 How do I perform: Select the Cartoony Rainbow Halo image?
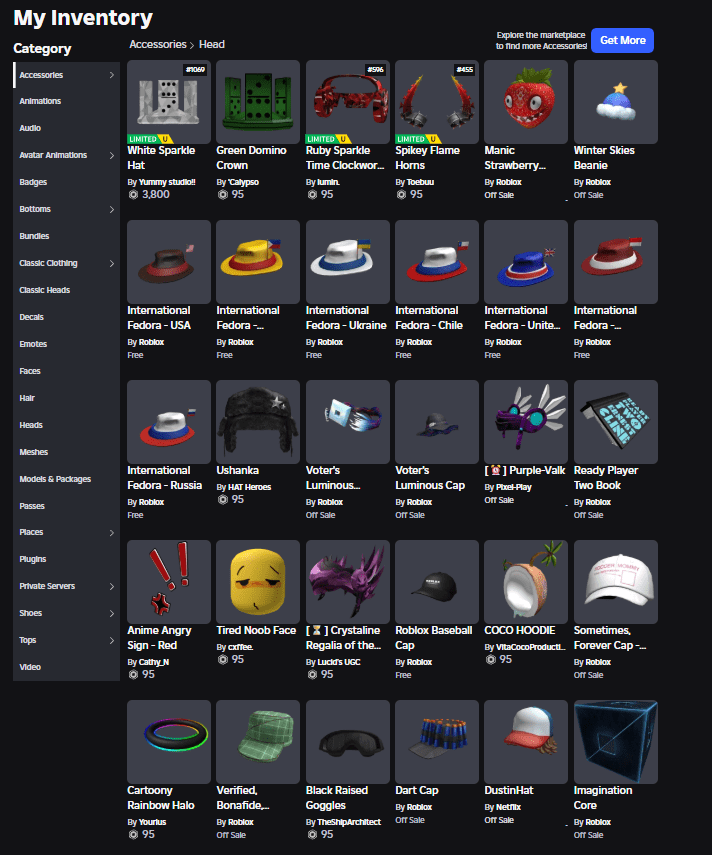click(x=168, y=742)
